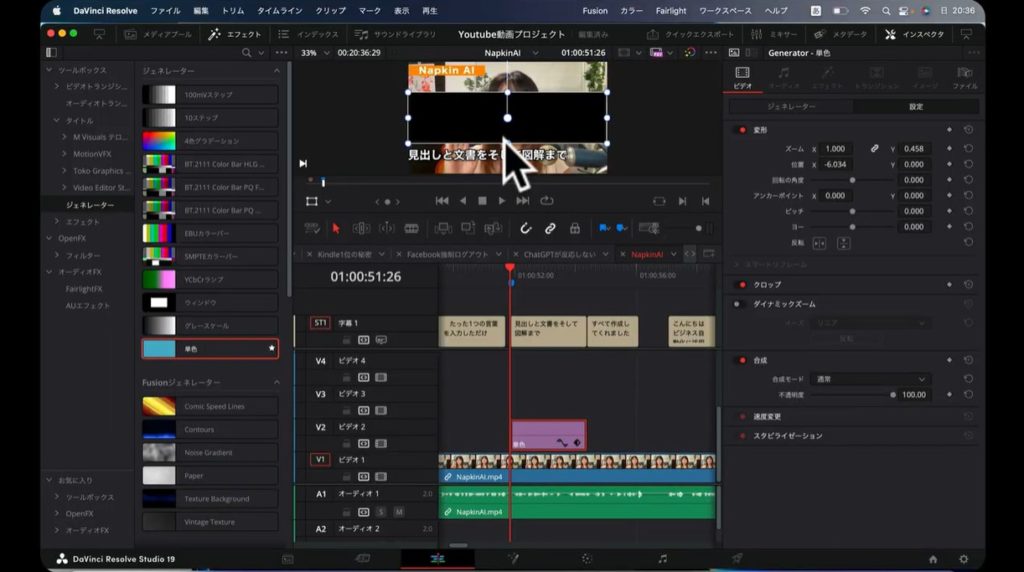
Task: Disable the 変形 transform section toggle
Action: 741,130
